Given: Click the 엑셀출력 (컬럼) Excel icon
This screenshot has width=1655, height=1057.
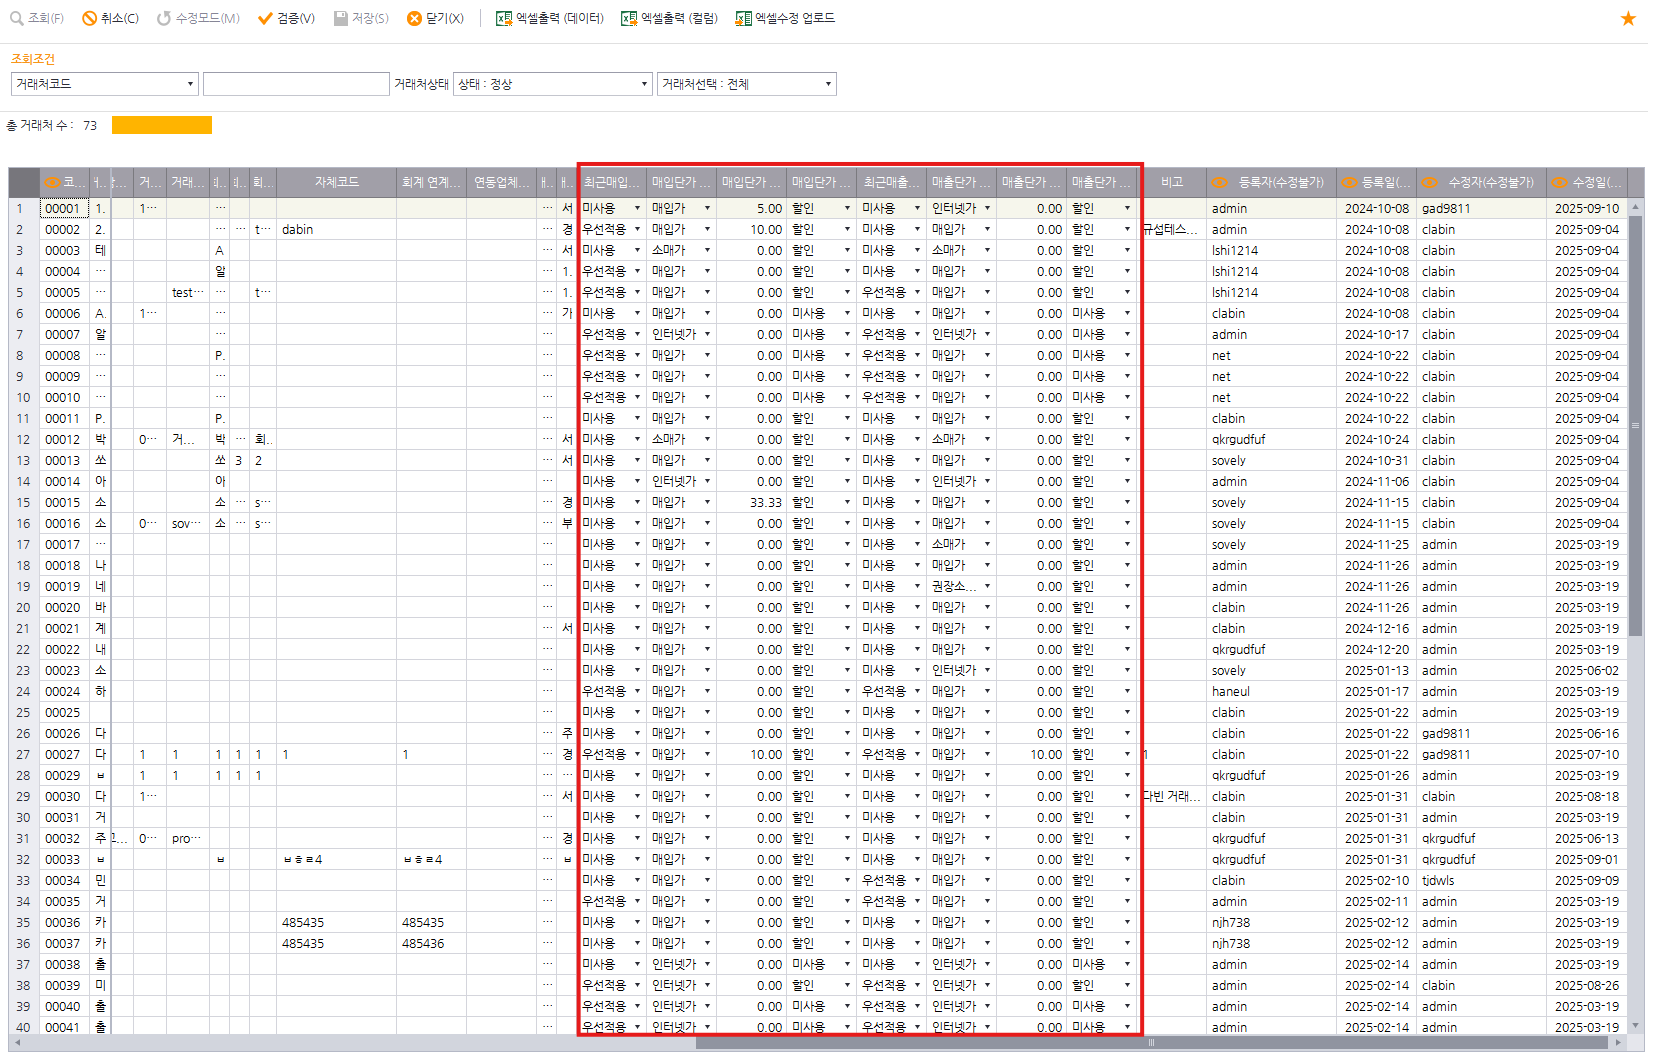Looking at the screenshot, I should (629, 18).
